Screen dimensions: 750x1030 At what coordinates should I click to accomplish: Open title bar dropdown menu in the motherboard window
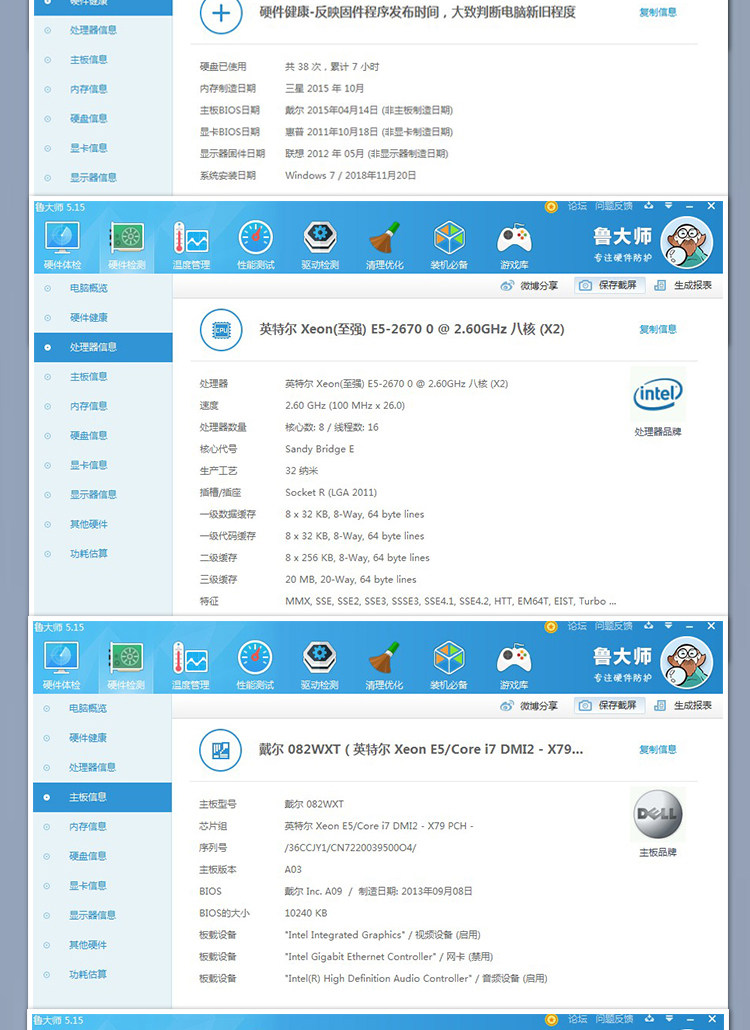(669, 626)
